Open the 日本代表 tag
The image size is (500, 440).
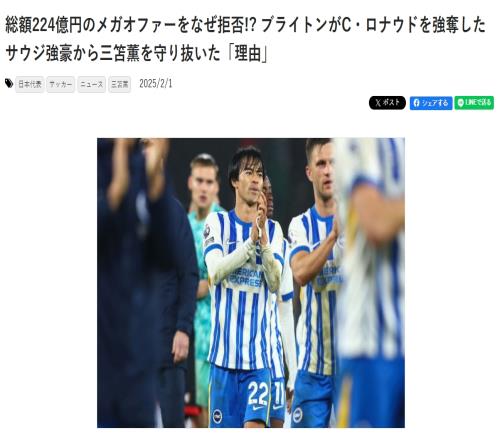[30, 84]
